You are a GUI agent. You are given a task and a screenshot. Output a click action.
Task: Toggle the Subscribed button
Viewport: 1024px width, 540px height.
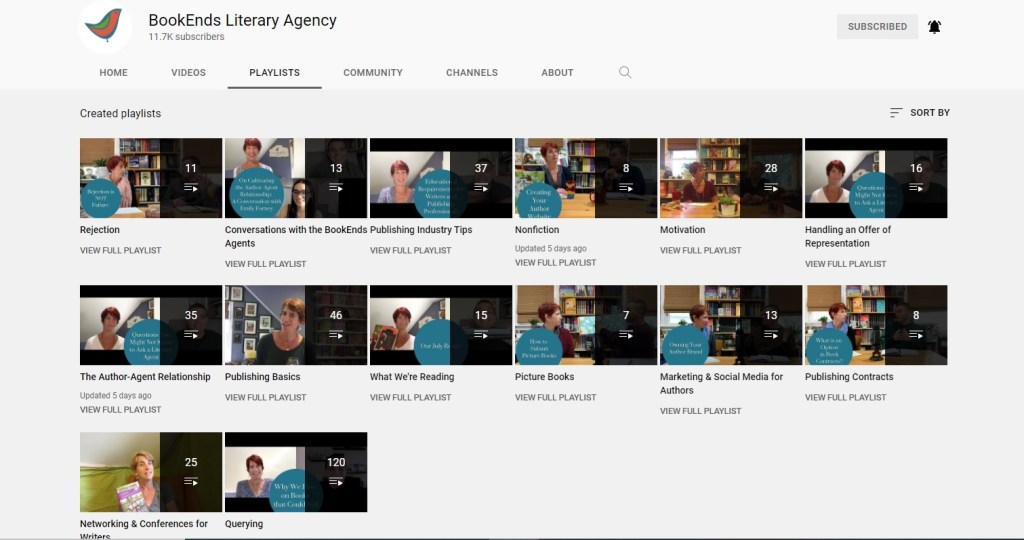[x=877, y=27]
